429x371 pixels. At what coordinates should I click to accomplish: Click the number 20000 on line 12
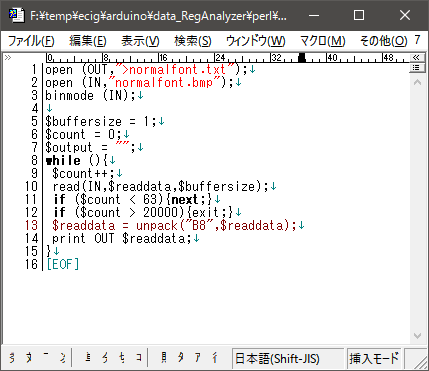pyautogui.click(x=161, y=213)
